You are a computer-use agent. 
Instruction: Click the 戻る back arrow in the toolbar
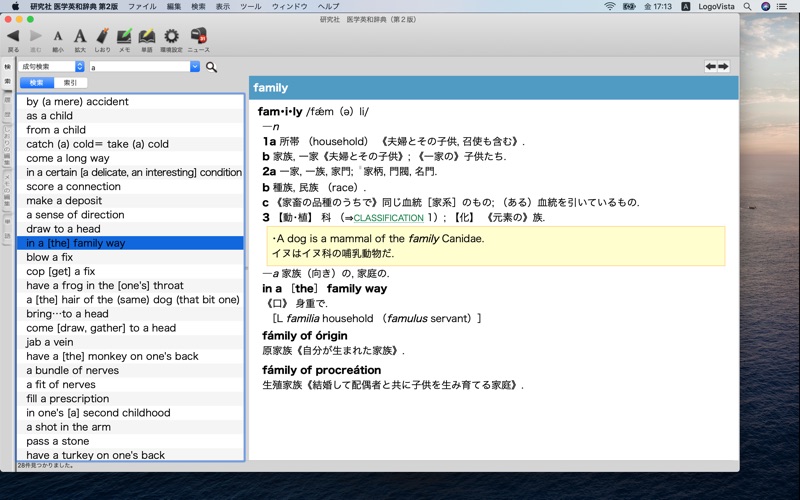pos(13,36)
